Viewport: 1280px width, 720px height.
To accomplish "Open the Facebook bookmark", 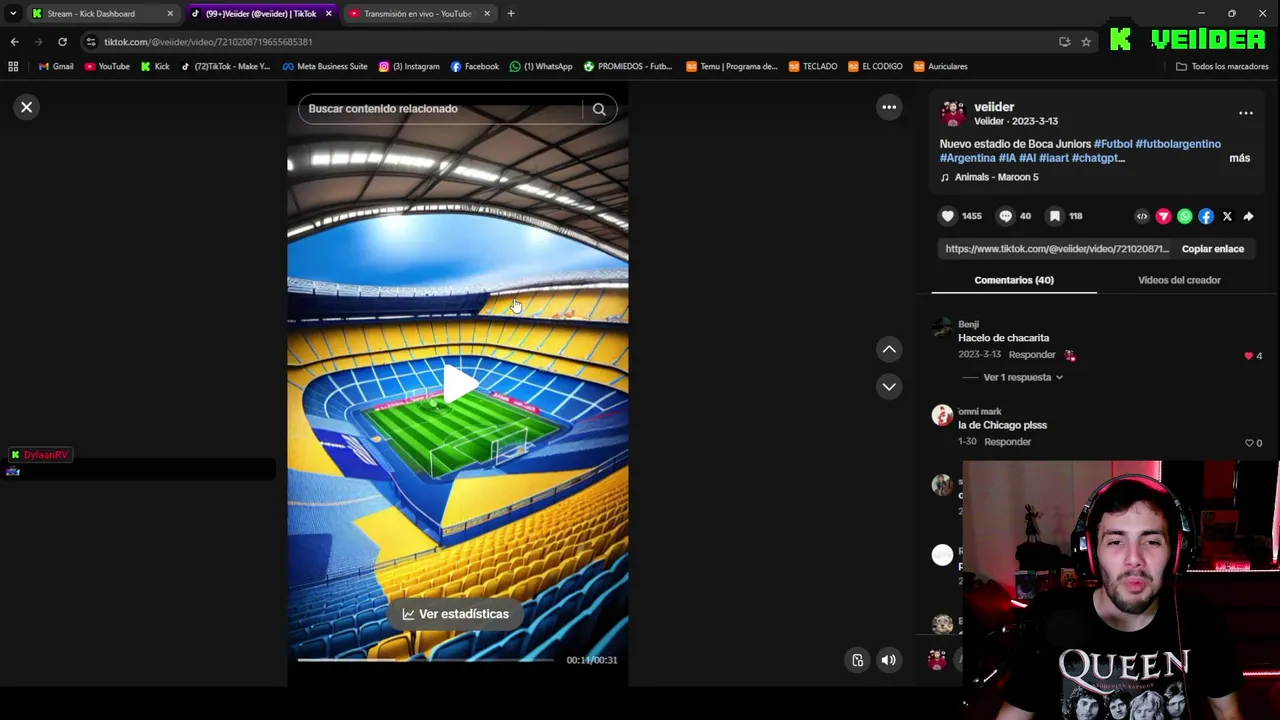I will [475, 67].
